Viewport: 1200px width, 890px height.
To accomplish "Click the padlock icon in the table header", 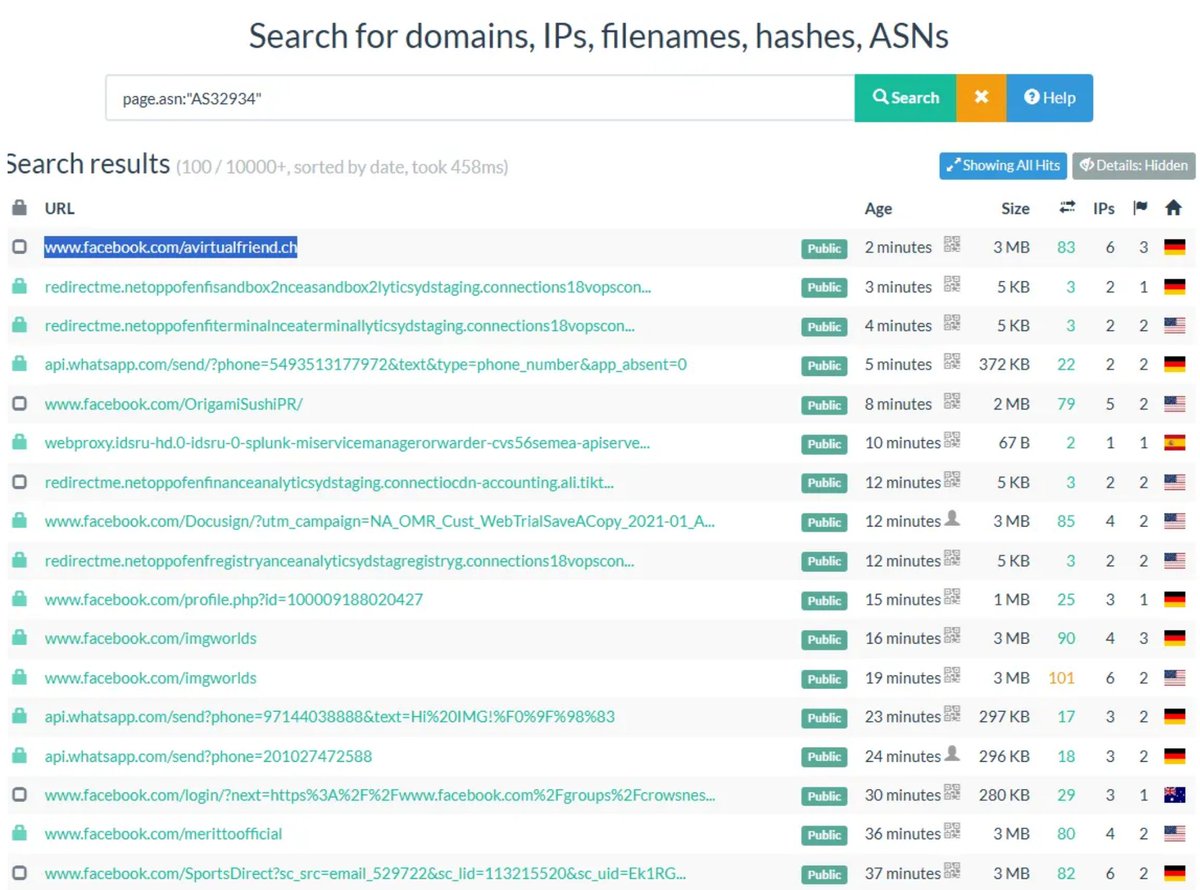I will [x=19, y=208].
